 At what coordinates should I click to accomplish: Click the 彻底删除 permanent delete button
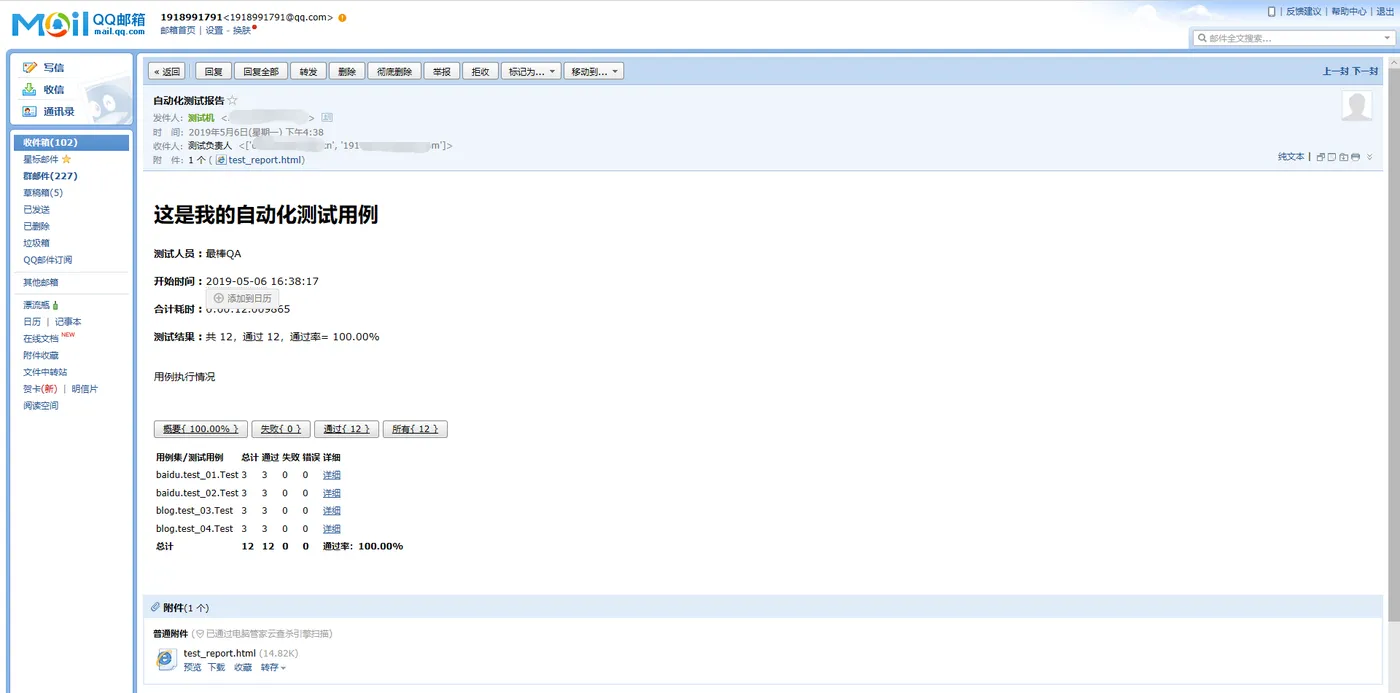tap(394, 71)
